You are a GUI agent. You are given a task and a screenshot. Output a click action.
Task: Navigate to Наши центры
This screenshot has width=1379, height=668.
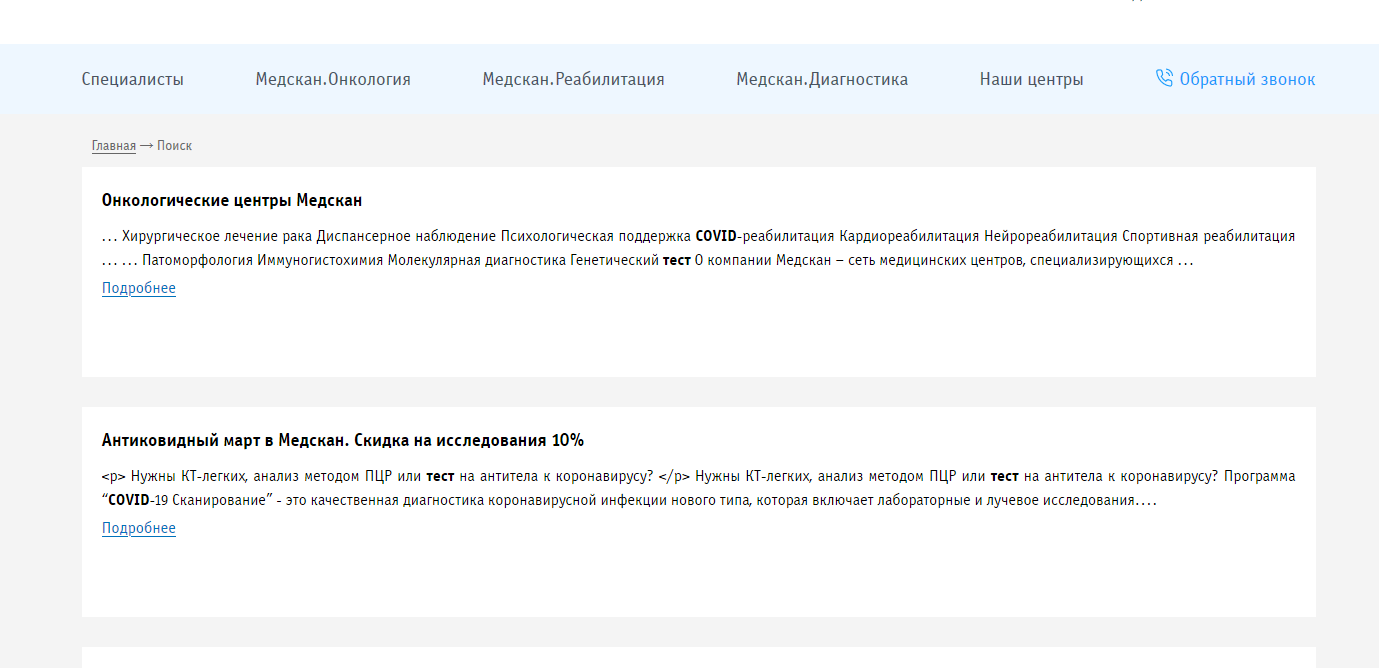tap(1031, 79)
